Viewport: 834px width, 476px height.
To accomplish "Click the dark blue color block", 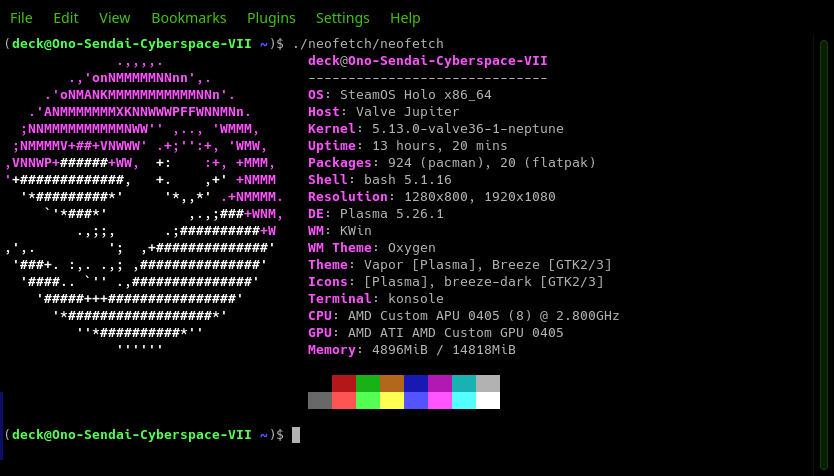I will pos(416,383).
